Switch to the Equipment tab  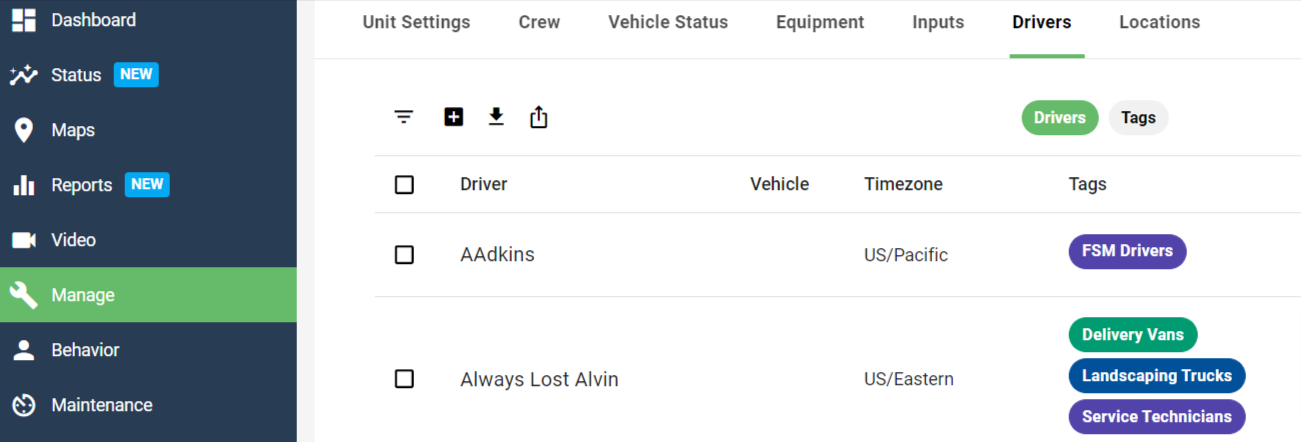pyautogui.click(x=820, y=22)
